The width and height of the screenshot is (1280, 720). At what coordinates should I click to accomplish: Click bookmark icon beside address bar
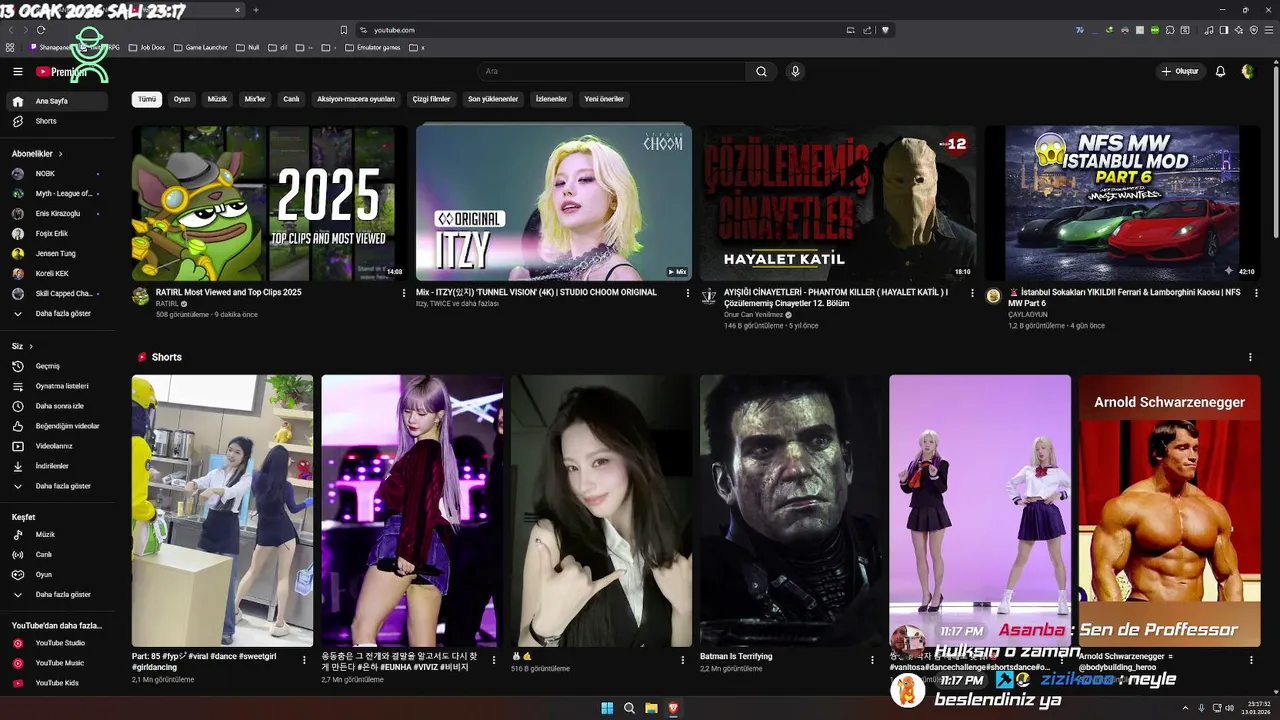point(344,30)
